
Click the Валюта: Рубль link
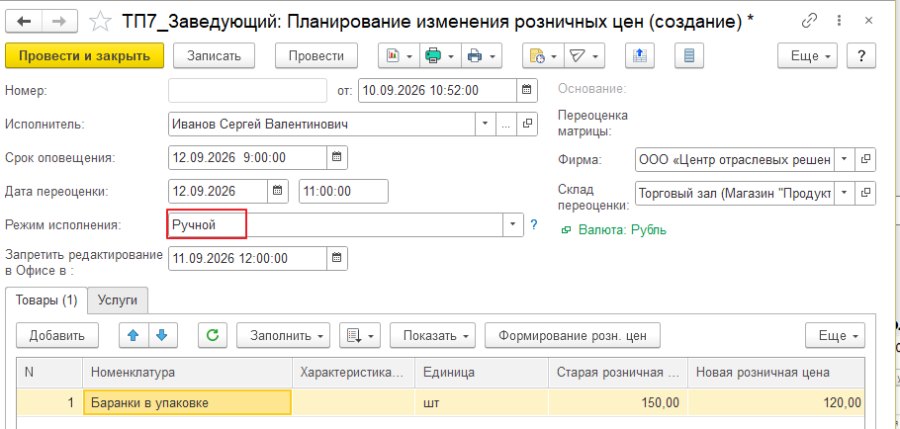[622, 230]
